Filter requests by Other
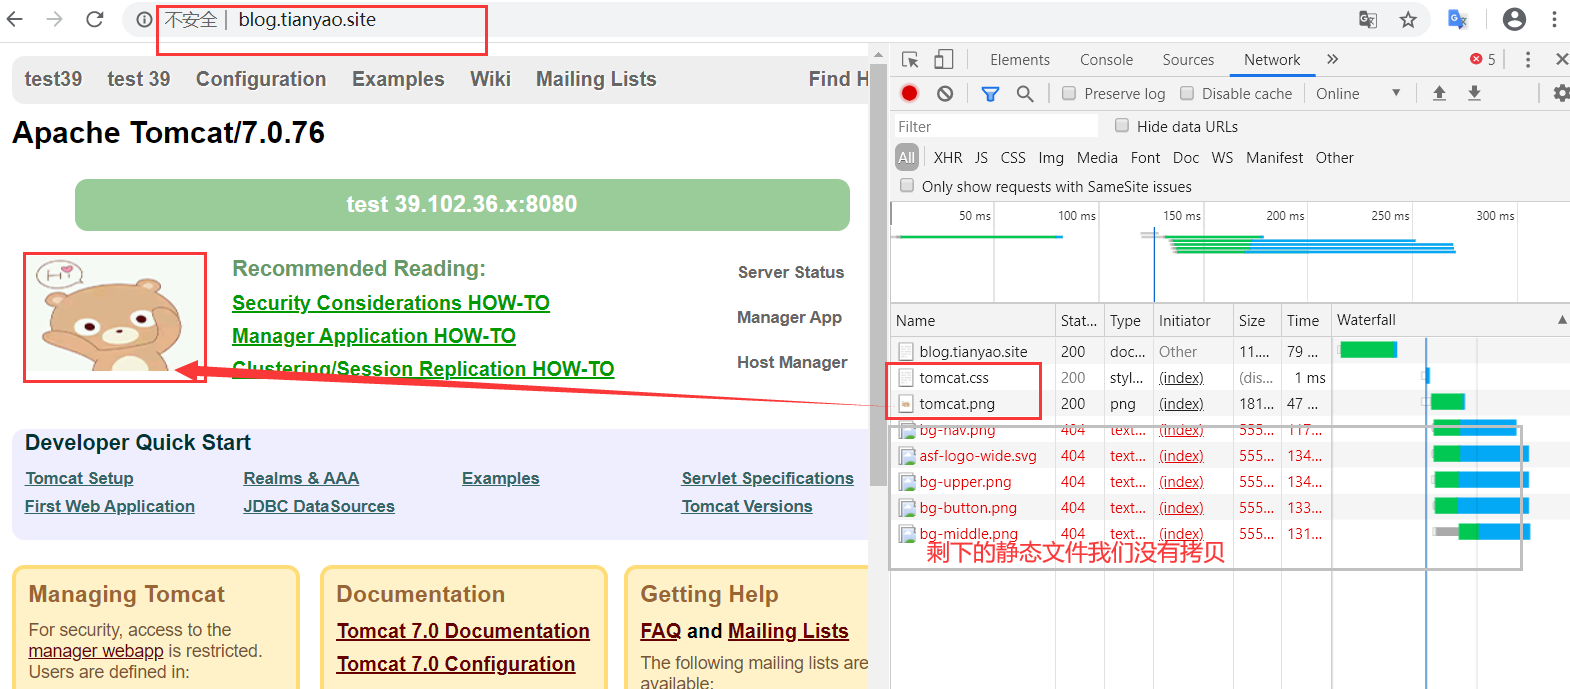1570x689 pixels. click(x=1334, y=158)
